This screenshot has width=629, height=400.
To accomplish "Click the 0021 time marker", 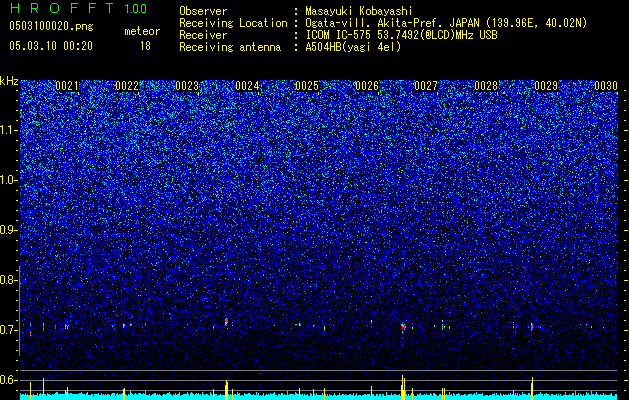I will pos(67,86).
